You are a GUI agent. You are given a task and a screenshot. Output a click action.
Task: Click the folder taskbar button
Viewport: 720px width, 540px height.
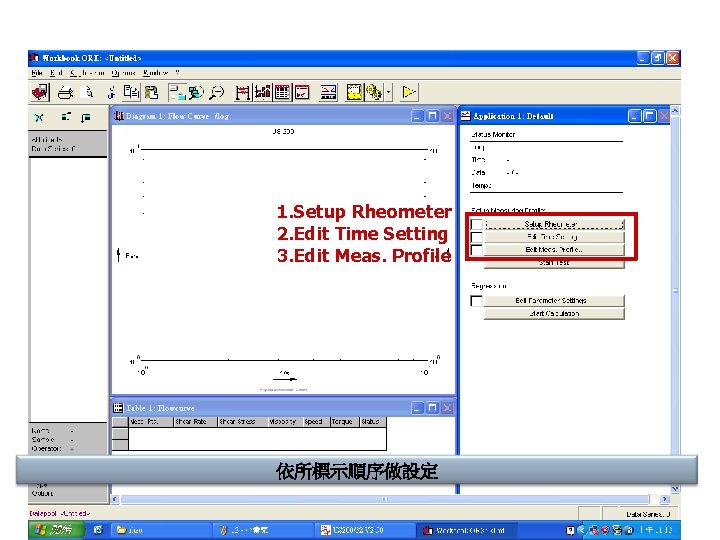tap(161, 530)
